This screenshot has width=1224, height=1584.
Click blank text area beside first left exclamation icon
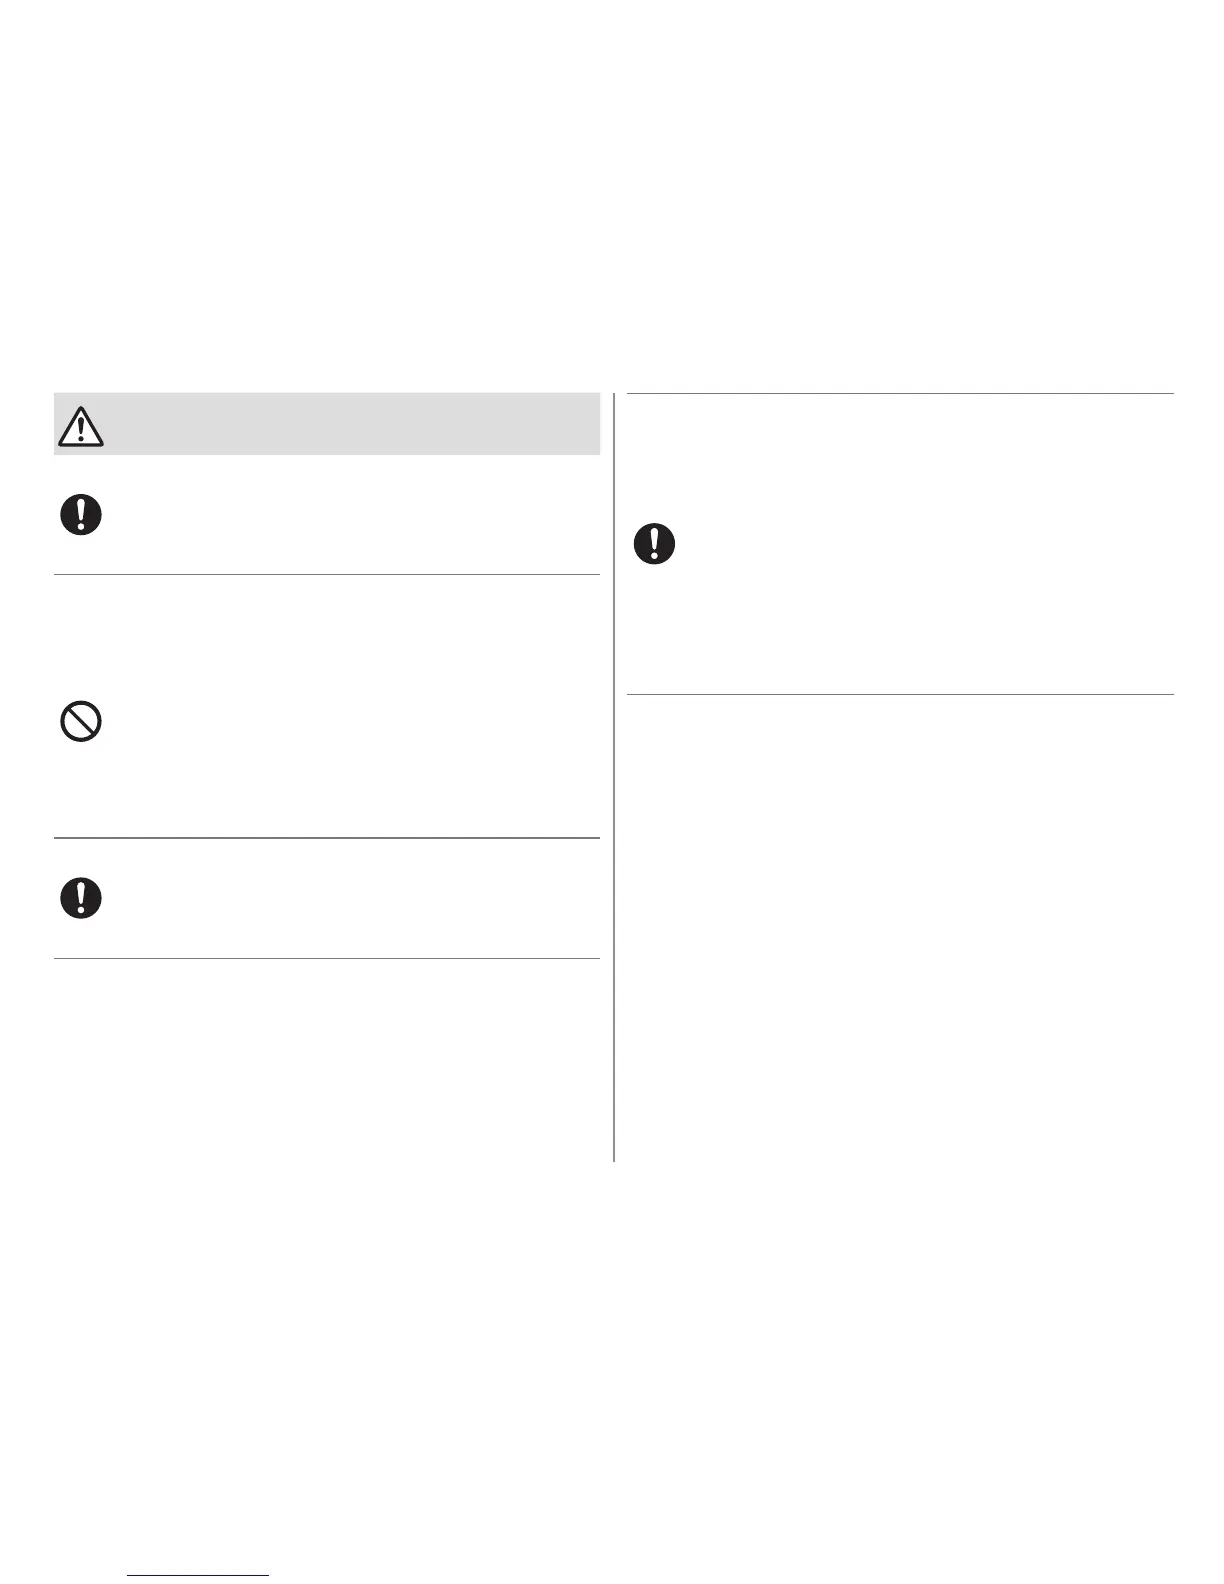point(350,514)
